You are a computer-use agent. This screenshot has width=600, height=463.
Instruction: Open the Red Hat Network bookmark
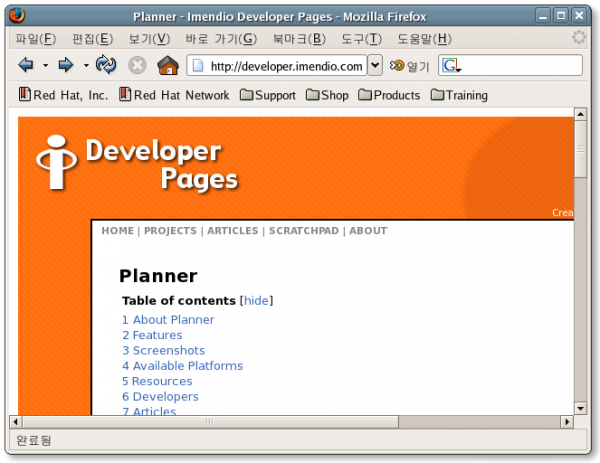[x=174, y=95]
